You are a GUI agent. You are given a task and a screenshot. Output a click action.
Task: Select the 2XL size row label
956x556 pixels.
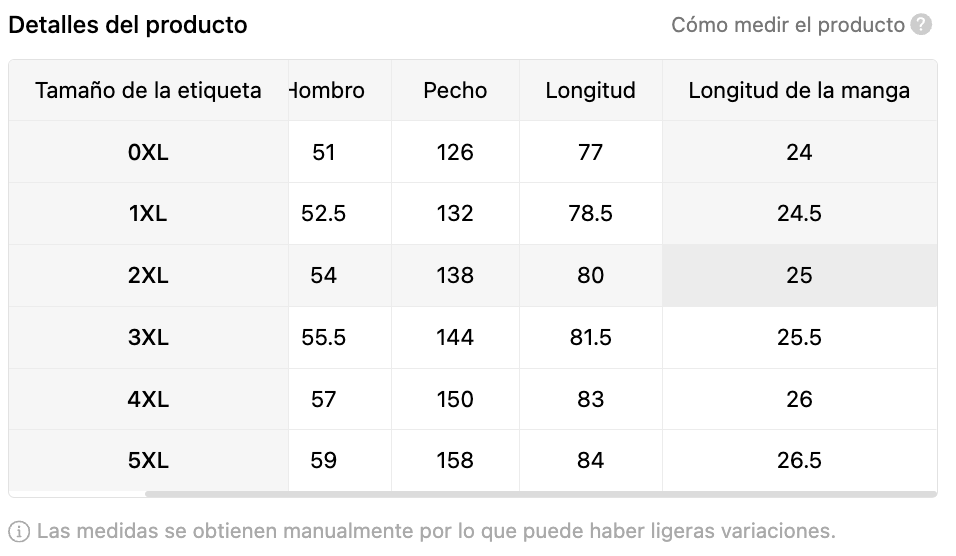tap(148, 276)
